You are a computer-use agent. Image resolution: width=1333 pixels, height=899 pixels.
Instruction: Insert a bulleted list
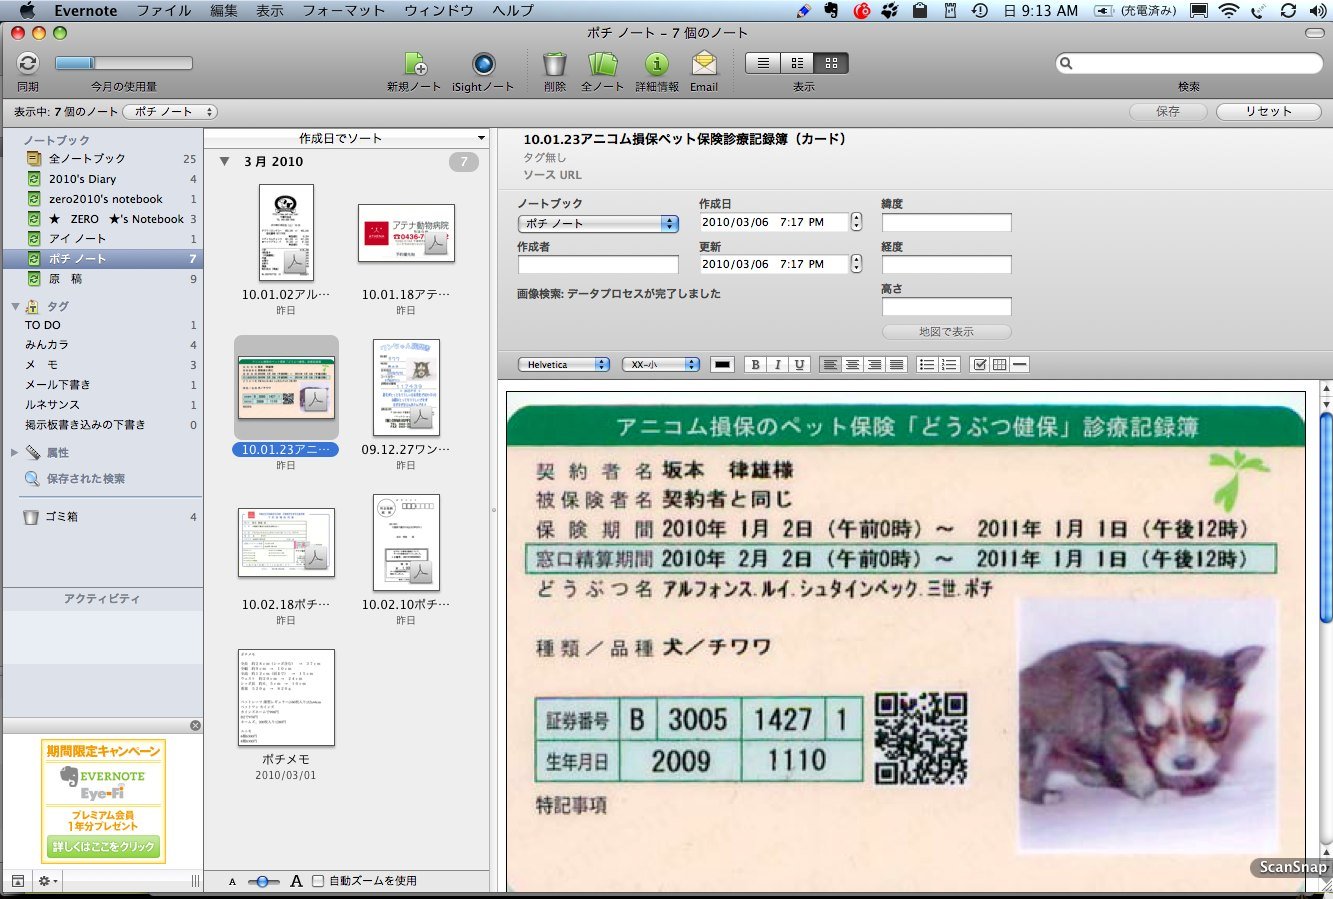click(927, 365)
